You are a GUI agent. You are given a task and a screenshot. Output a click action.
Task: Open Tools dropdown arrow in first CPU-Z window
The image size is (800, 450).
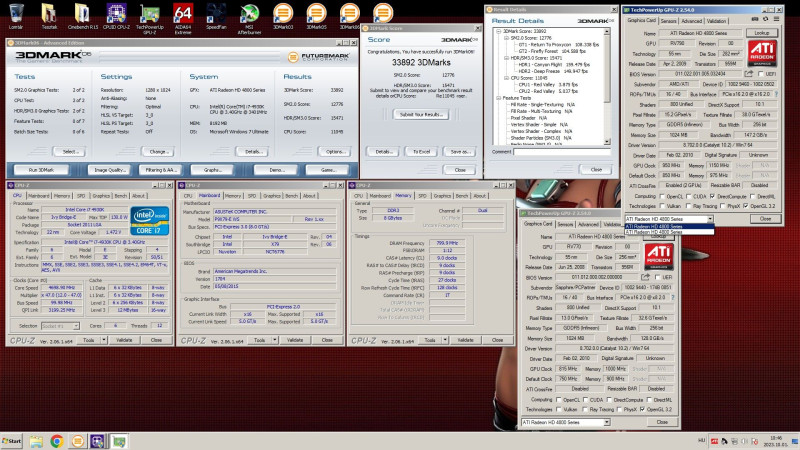pos(104,340)
